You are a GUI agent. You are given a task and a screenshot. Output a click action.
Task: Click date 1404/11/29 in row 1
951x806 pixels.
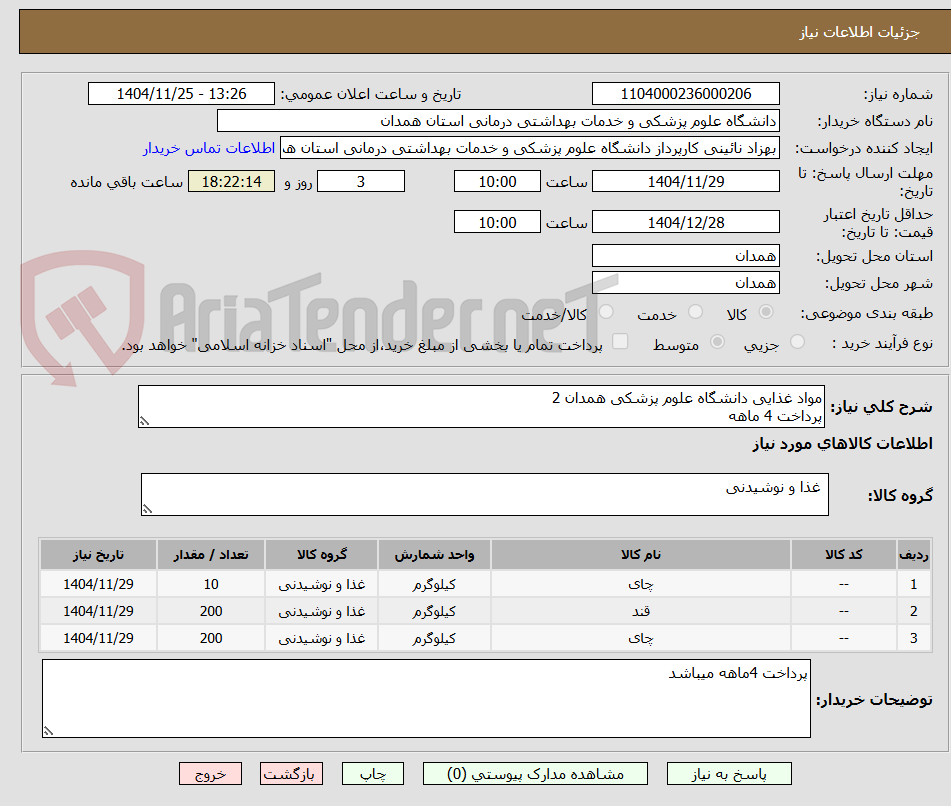pyautogui.click(x=98, y=584)
